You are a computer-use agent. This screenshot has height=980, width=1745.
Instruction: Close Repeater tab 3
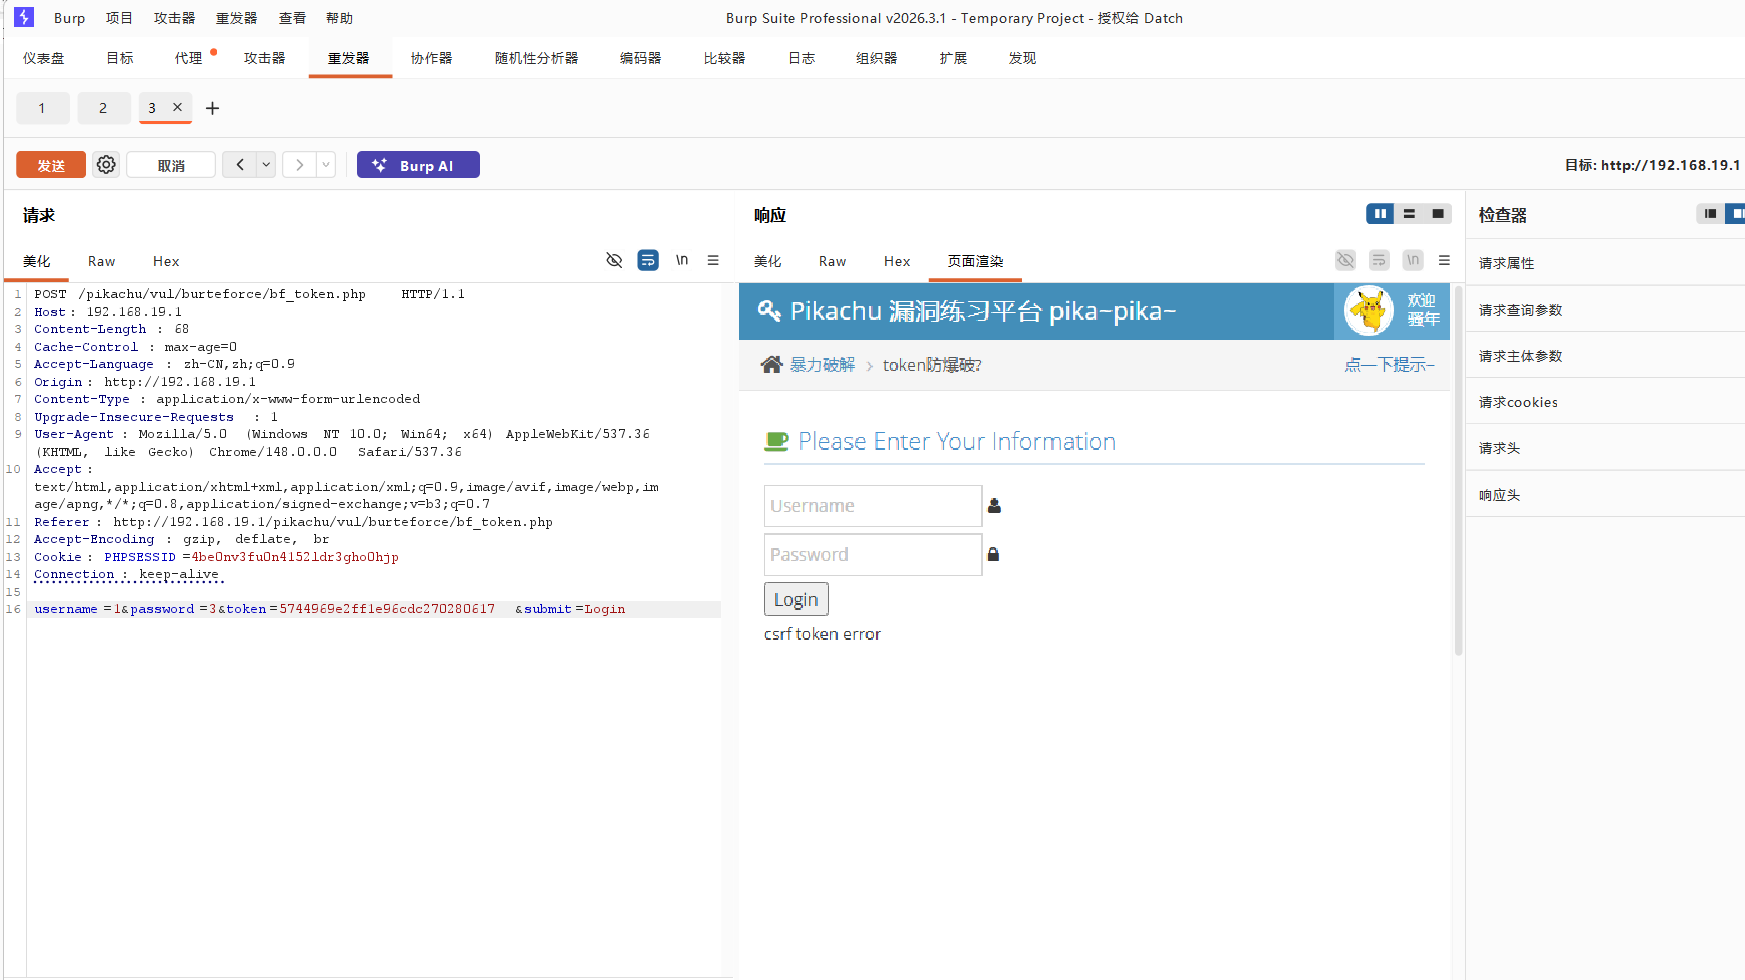pyautogui.click(x=177, y=107)
